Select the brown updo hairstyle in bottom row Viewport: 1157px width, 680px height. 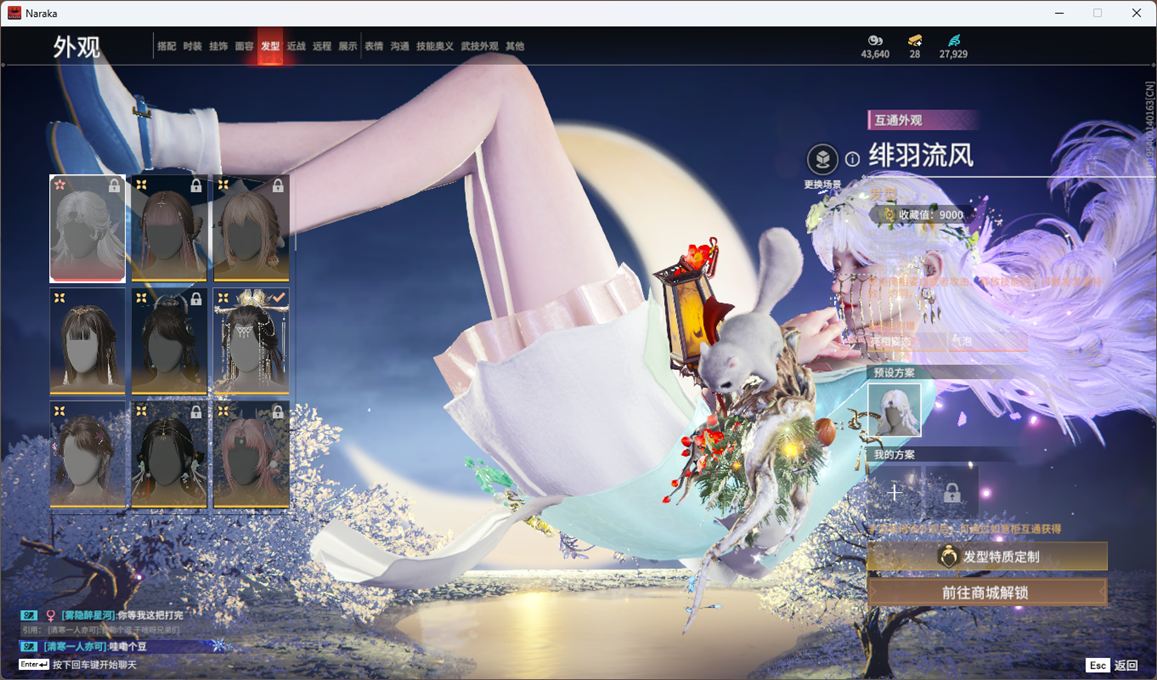pyautogui.click(x=87, y=455)
